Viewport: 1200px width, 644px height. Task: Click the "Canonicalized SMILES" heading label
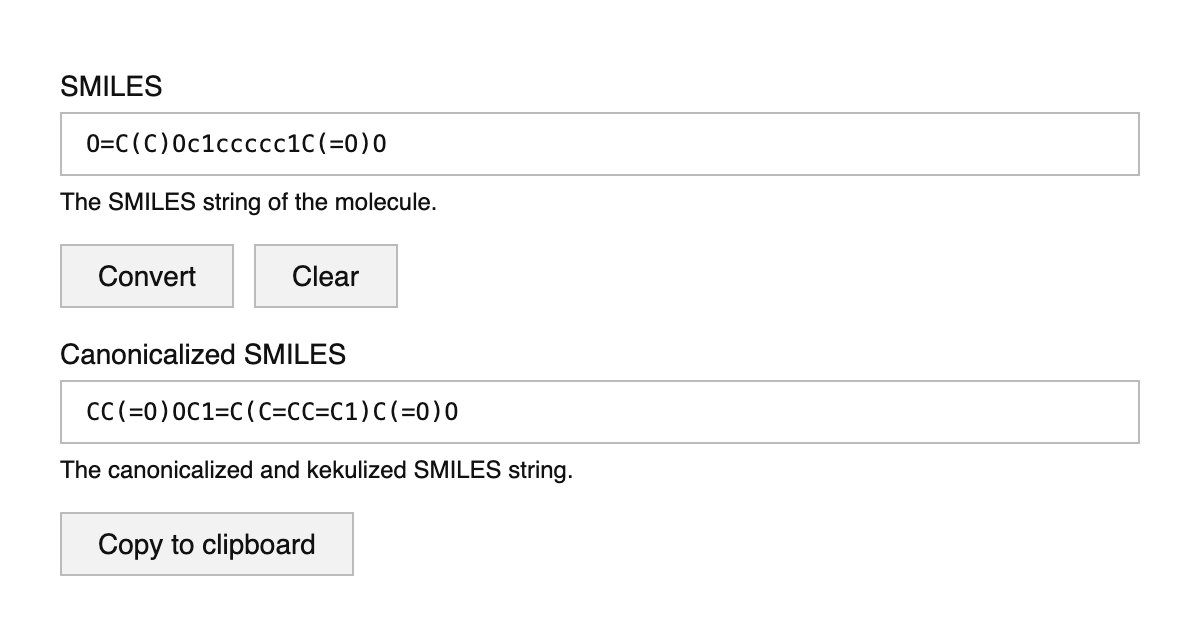tap(203, 354)
